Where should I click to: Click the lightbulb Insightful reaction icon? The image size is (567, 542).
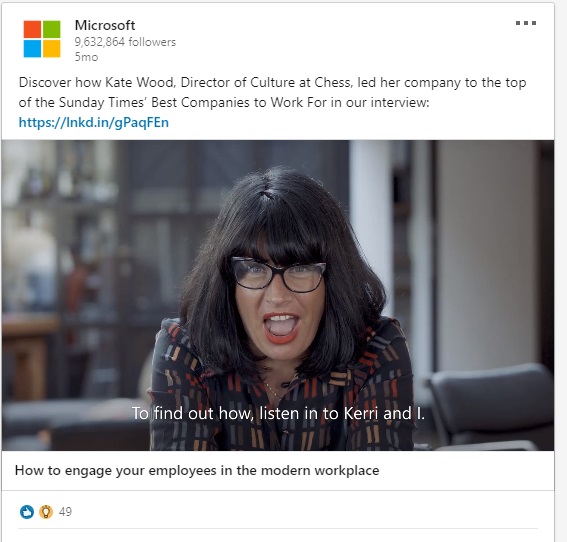tap(46, 512)
